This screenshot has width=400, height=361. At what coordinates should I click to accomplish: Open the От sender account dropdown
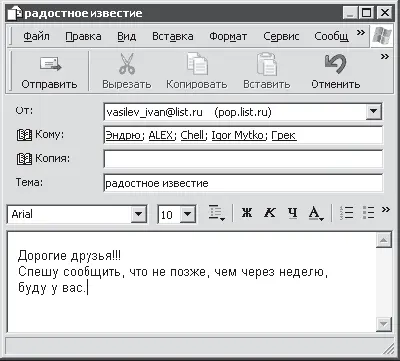pos(374,112)
